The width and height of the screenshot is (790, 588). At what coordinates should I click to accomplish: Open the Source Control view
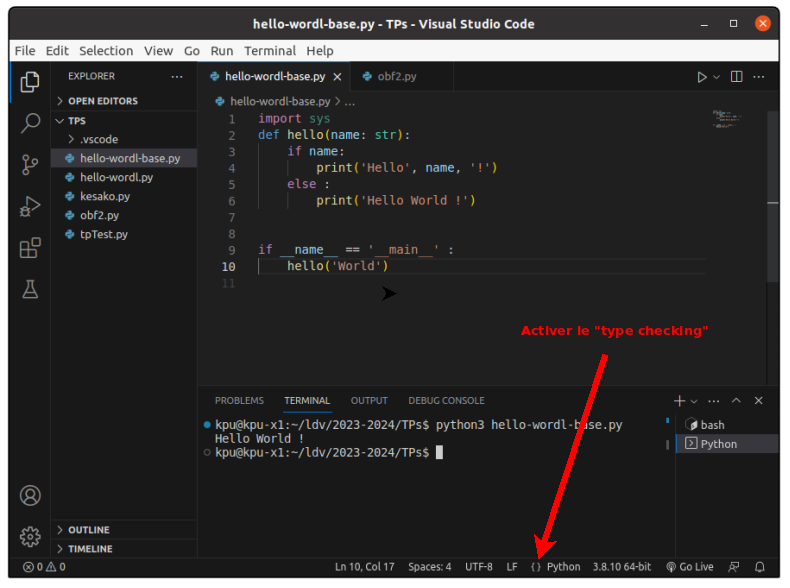pyautogui.click(x=30, y=165)
